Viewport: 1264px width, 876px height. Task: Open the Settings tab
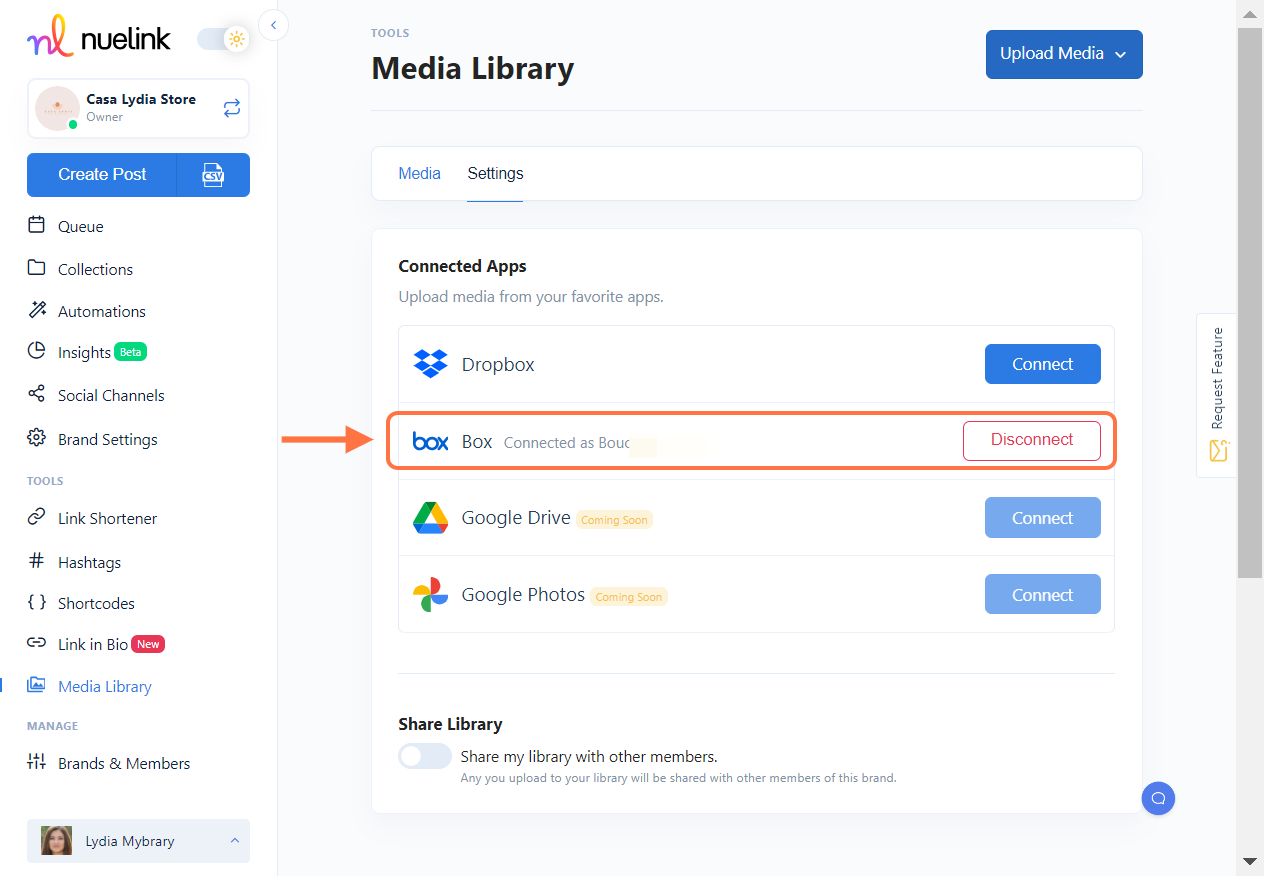(494, 173)
